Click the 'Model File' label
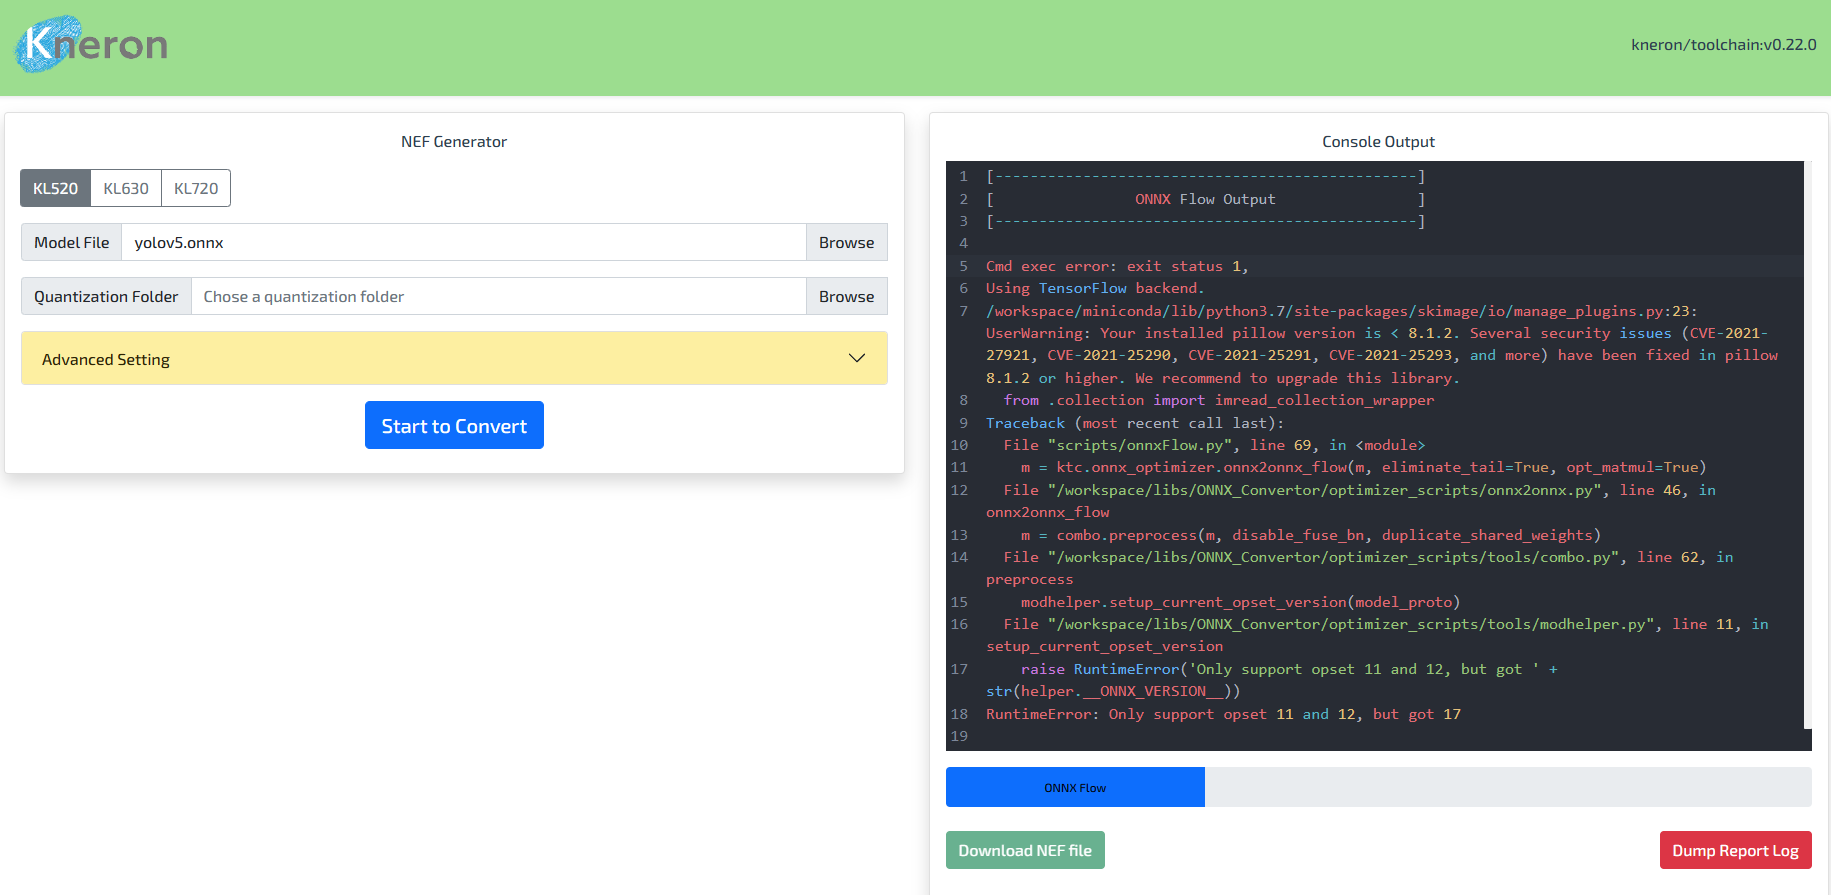This screenshot has width=1831, height=895. pos(72,242)
